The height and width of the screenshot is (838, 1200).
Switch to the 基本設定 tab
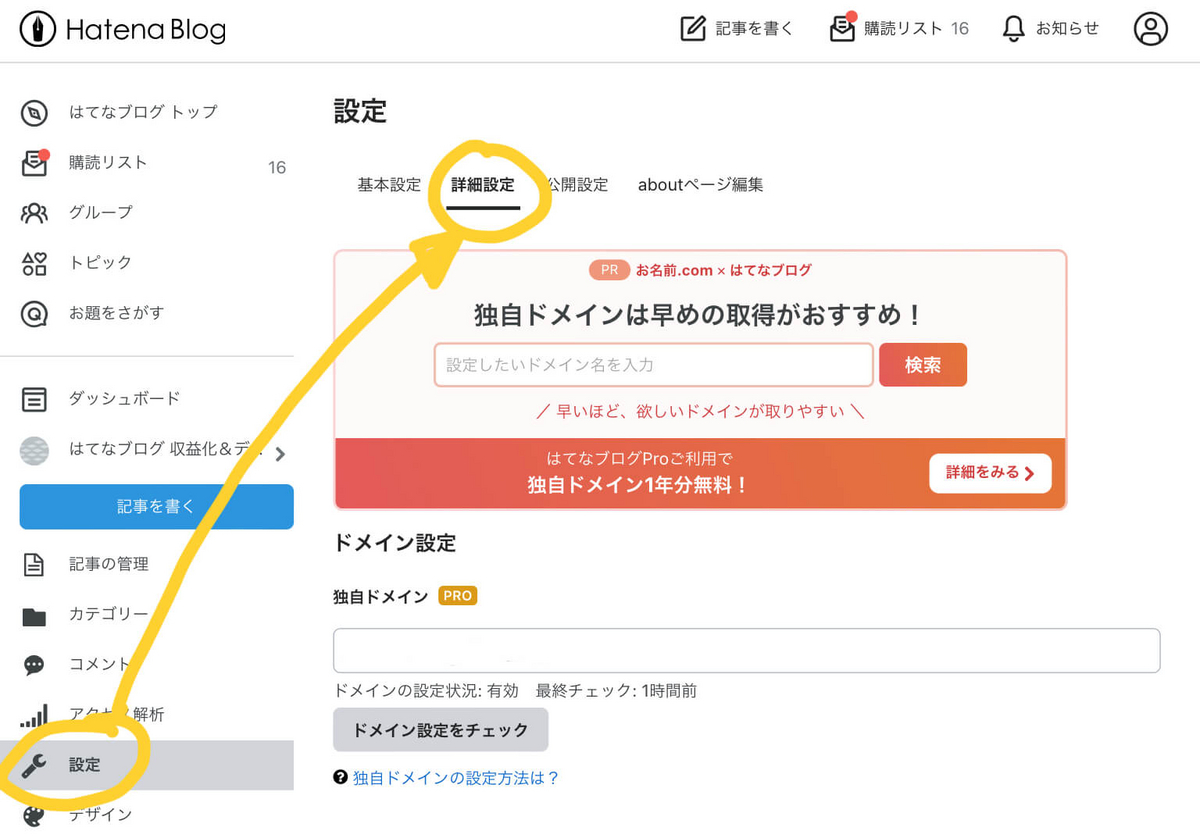tap(389, 185)
